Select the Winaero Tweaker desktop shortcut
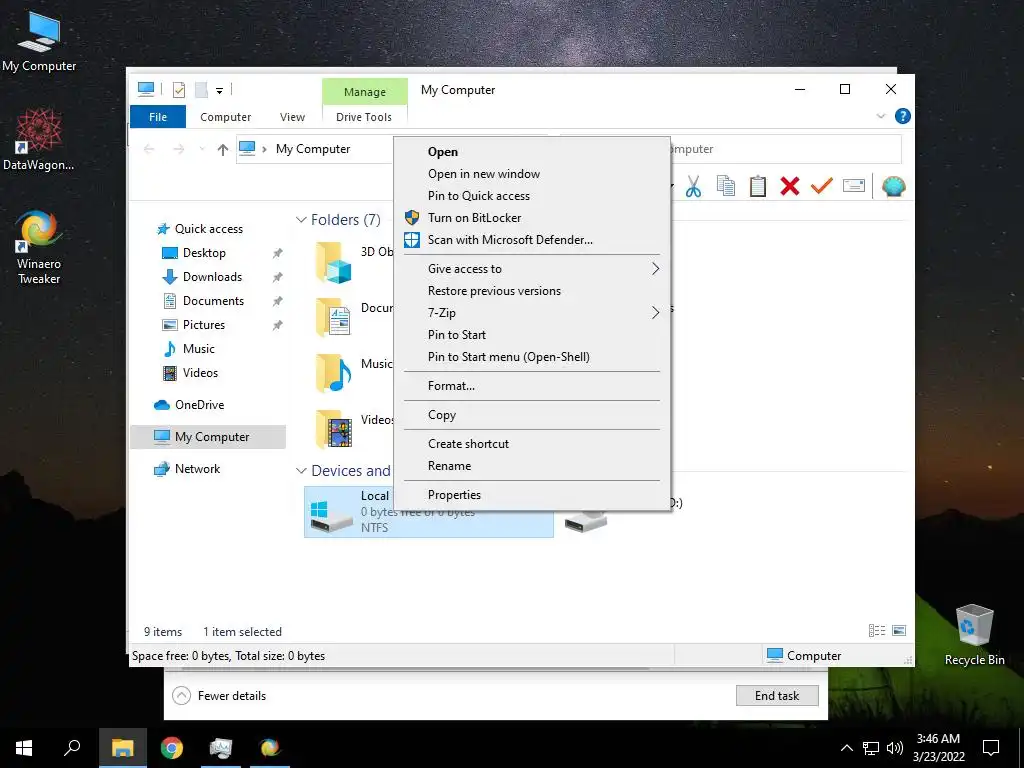The height and width of the screenshot is (768, 1024). coord(39,248)
